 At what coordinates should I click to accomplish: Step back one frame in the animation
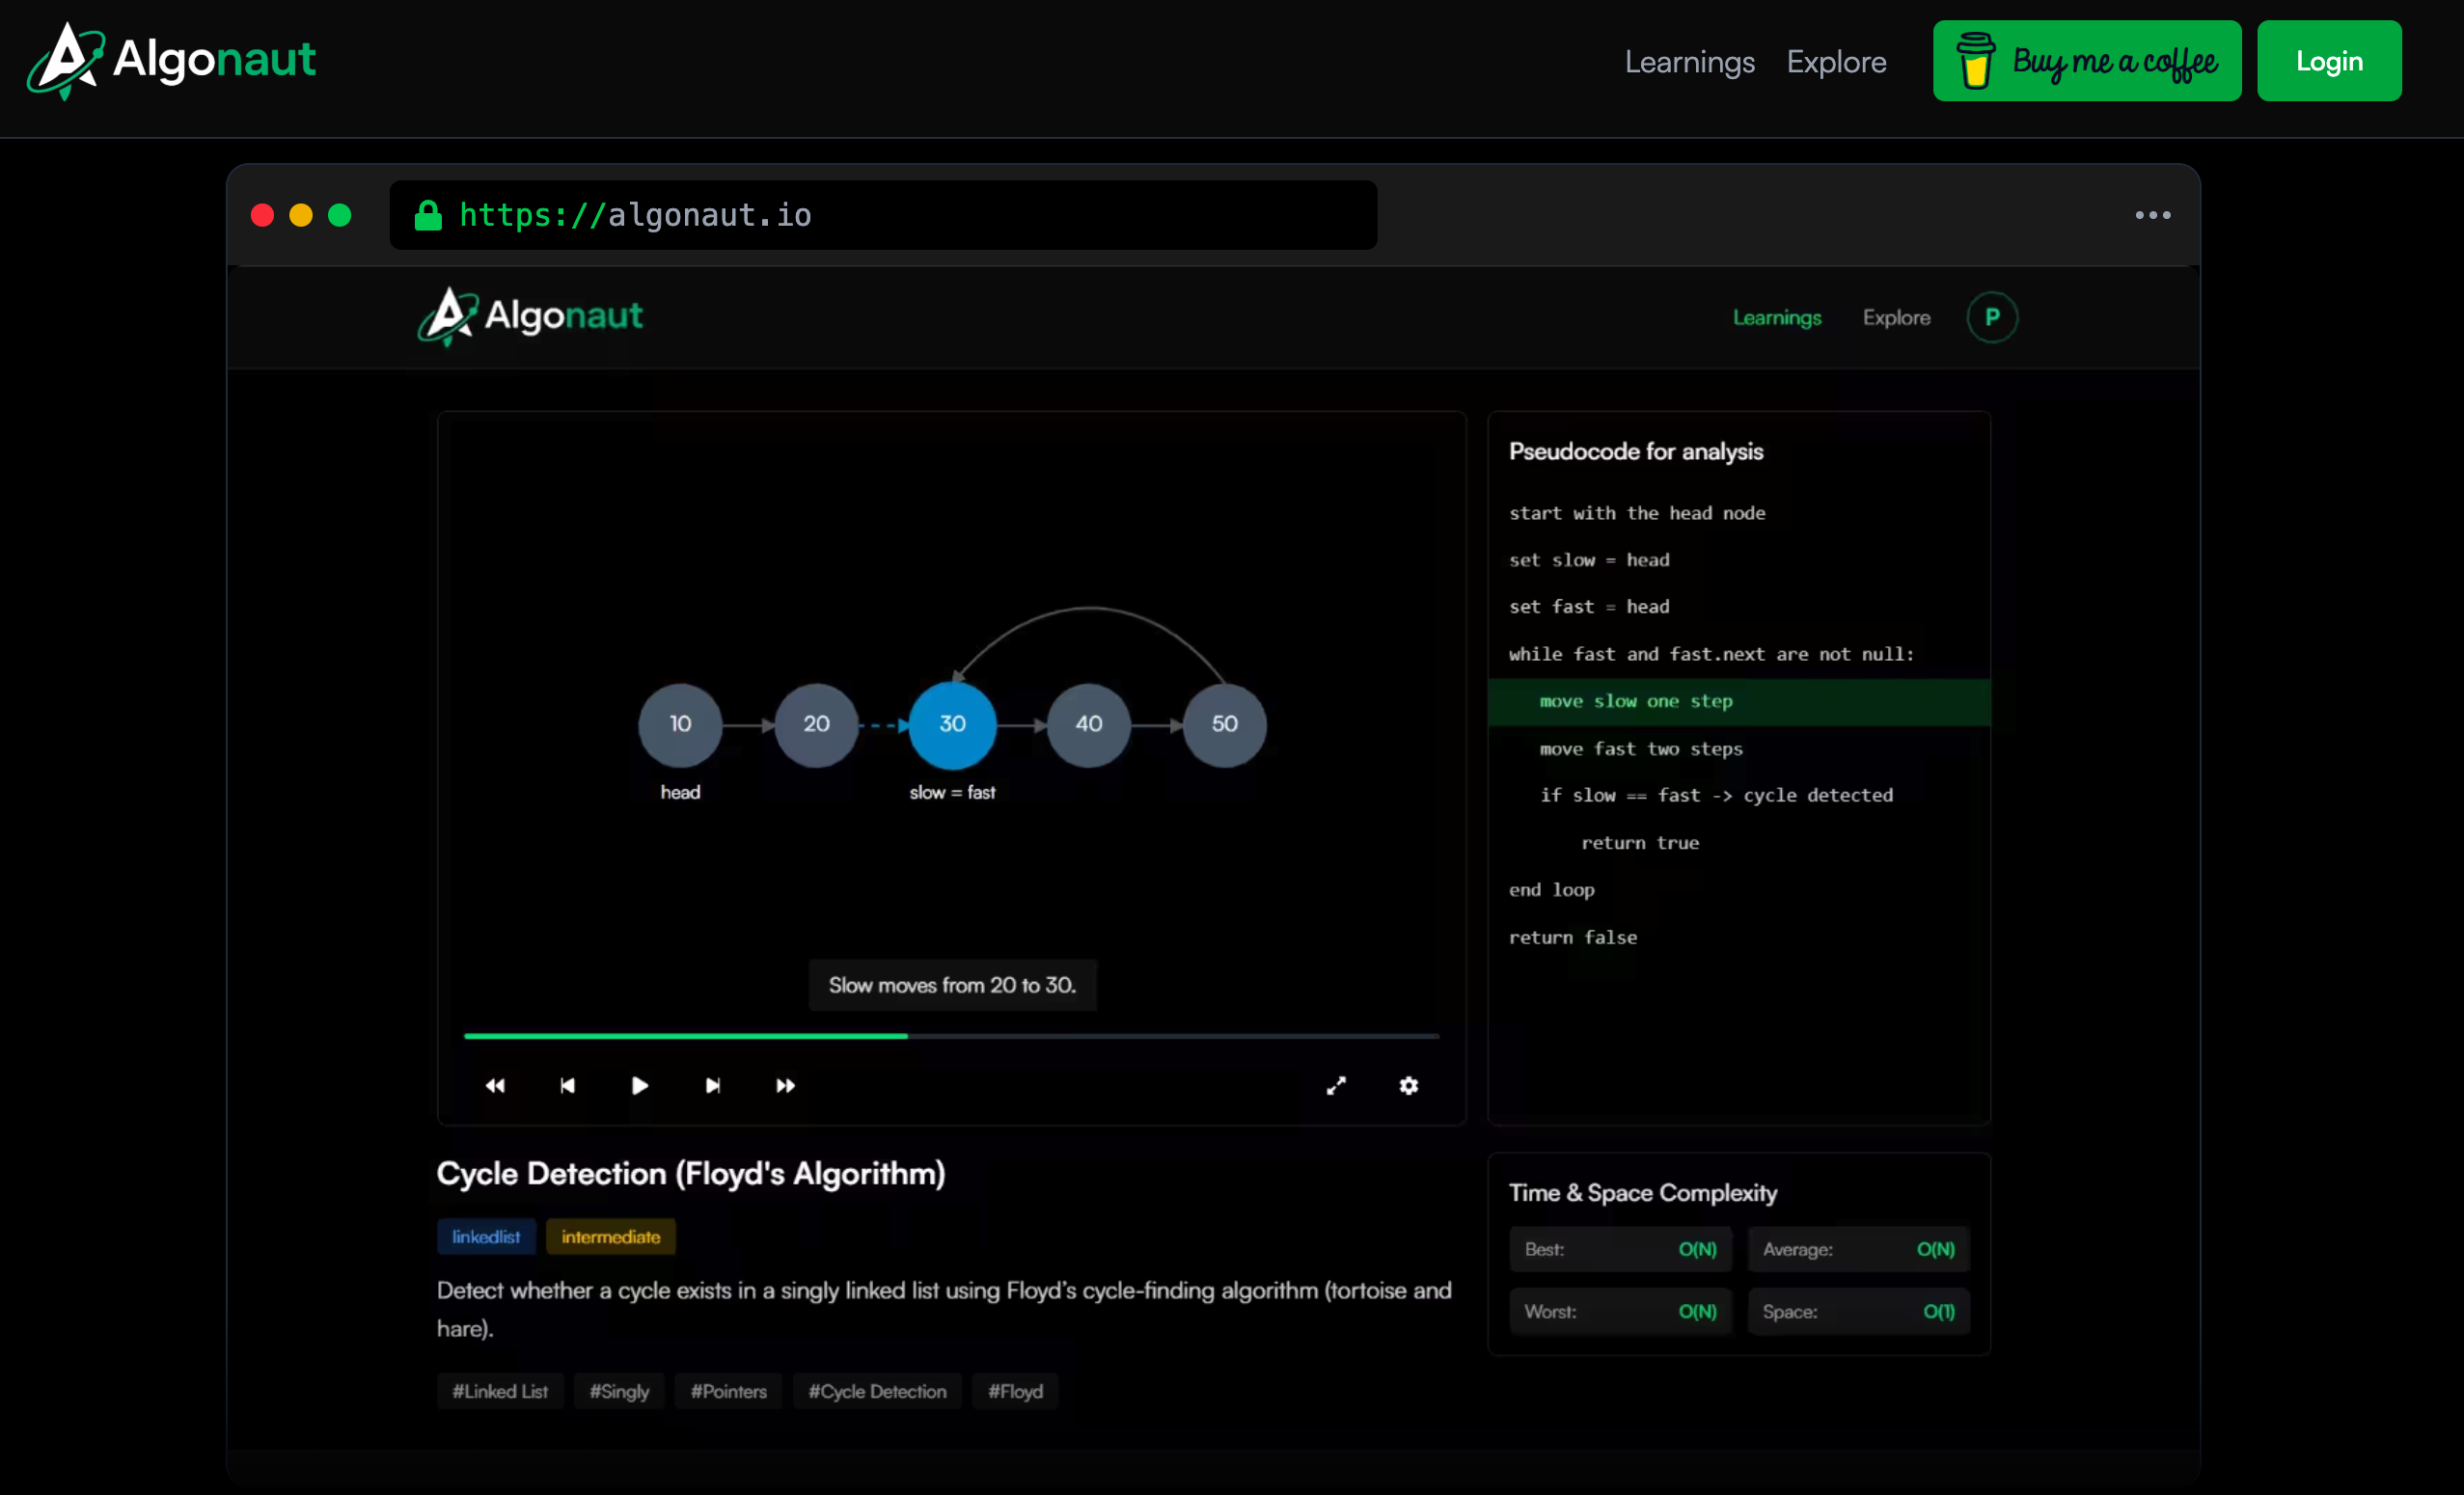point(567,1085)
